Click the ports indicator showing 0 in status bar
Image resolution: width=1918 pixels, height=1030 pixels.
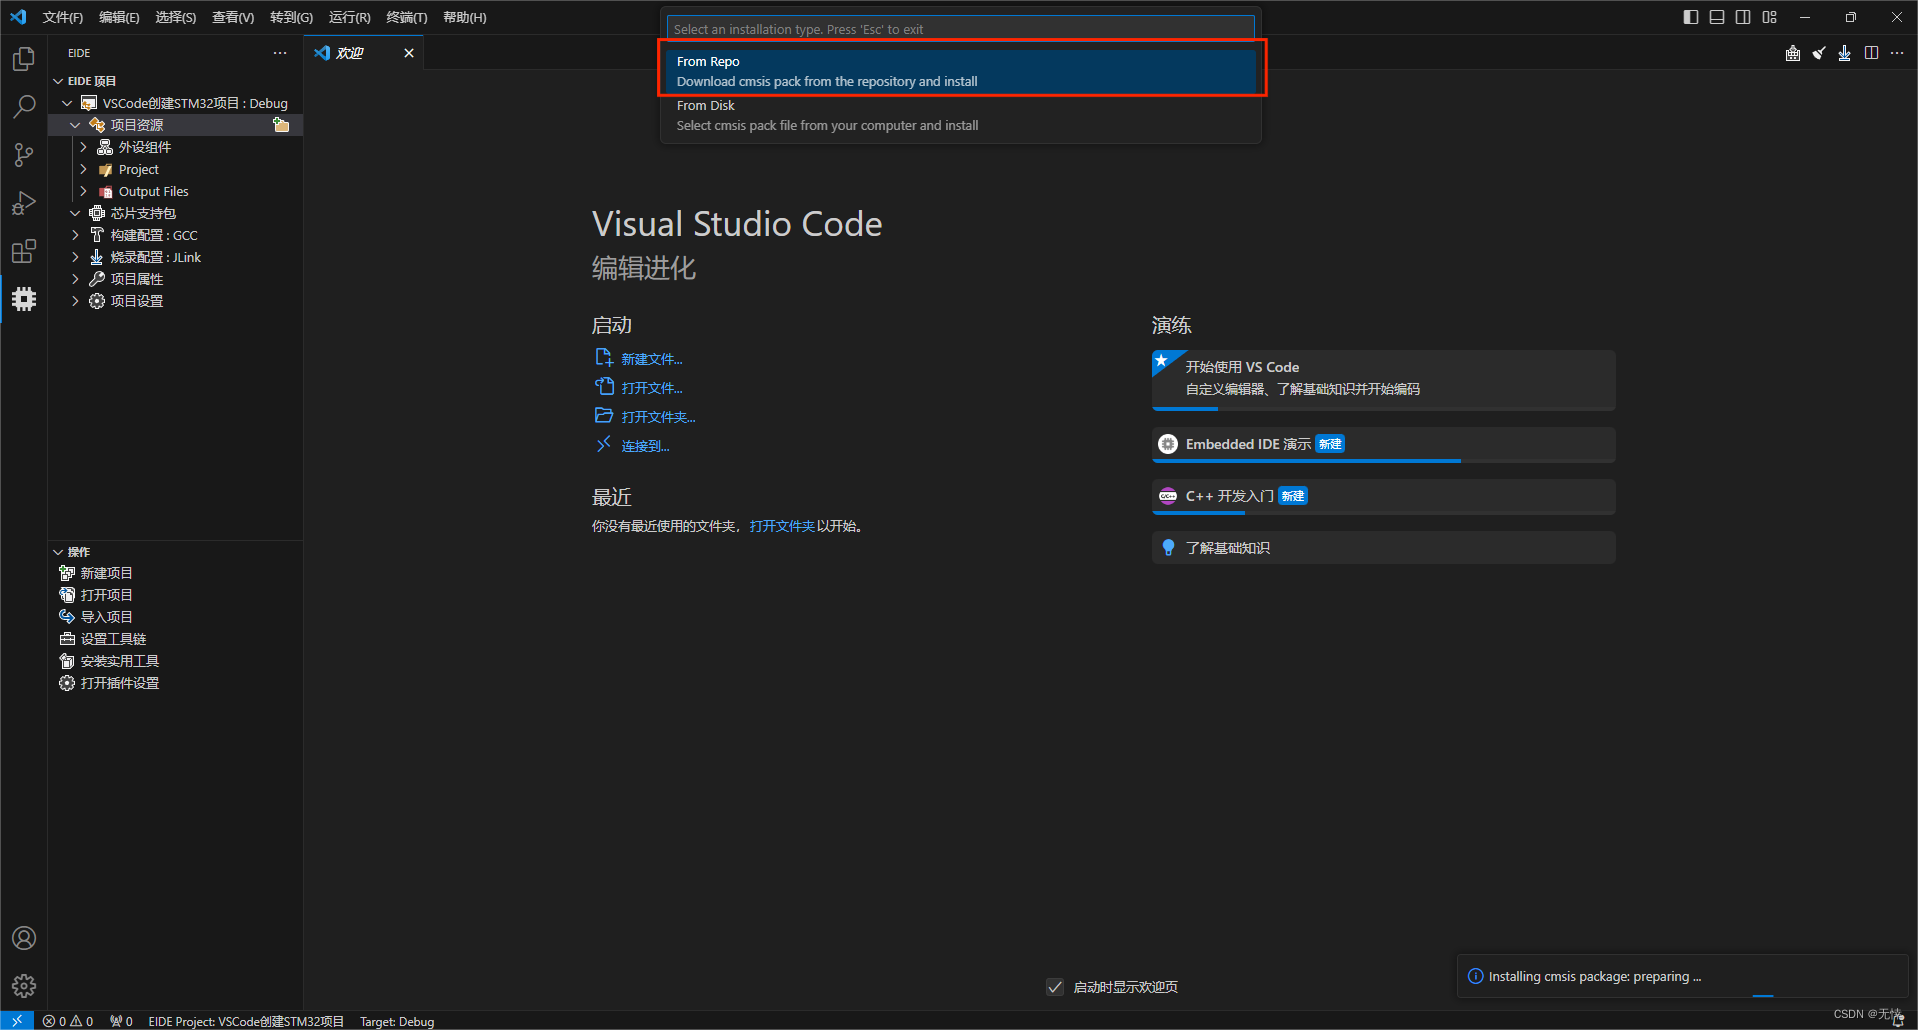coord(121,1021)
